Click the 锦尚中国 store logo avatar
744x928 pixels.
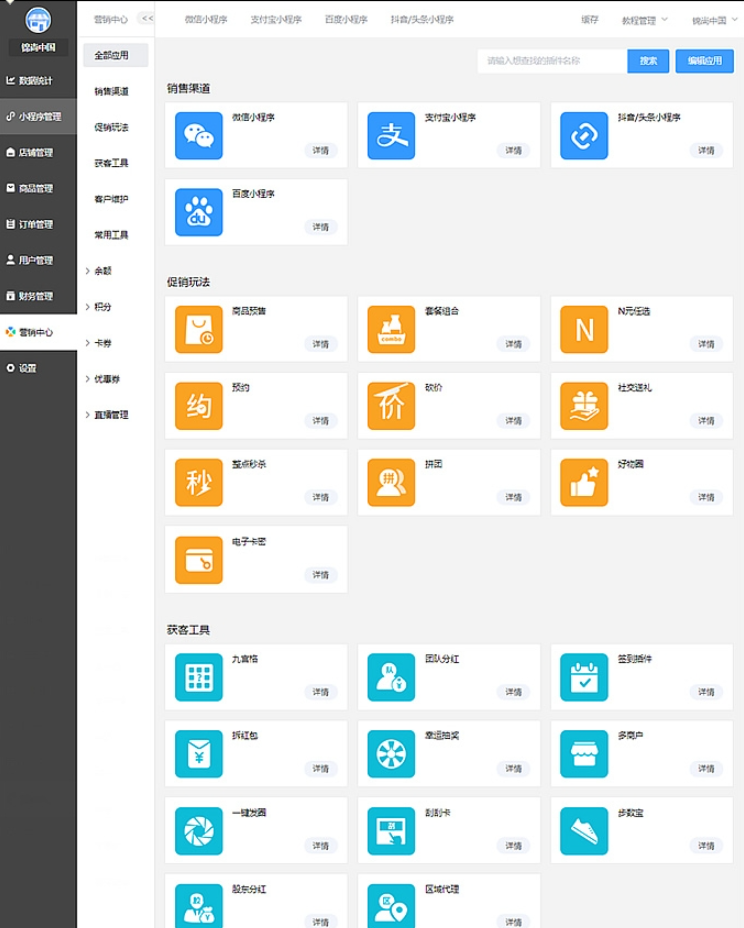pos(38,20)
